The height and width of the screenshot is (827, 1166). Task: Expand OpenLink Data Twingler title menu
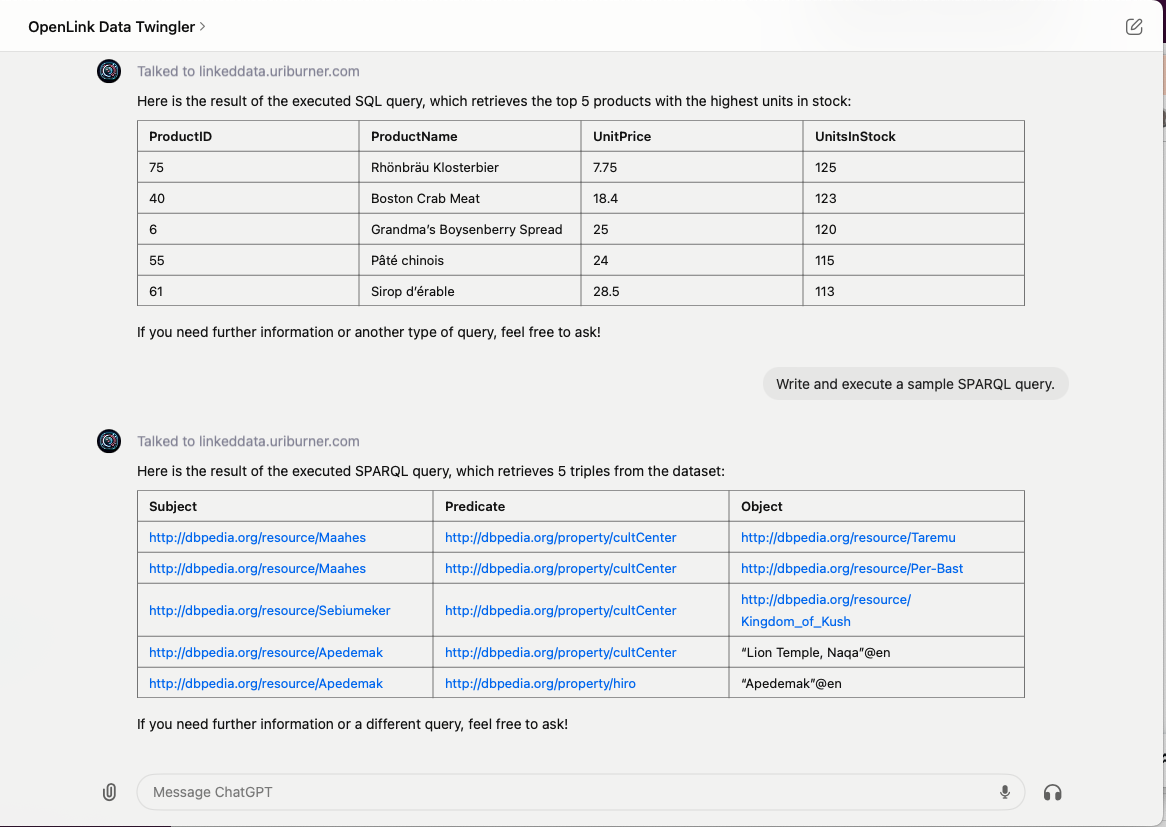[117, 27]
